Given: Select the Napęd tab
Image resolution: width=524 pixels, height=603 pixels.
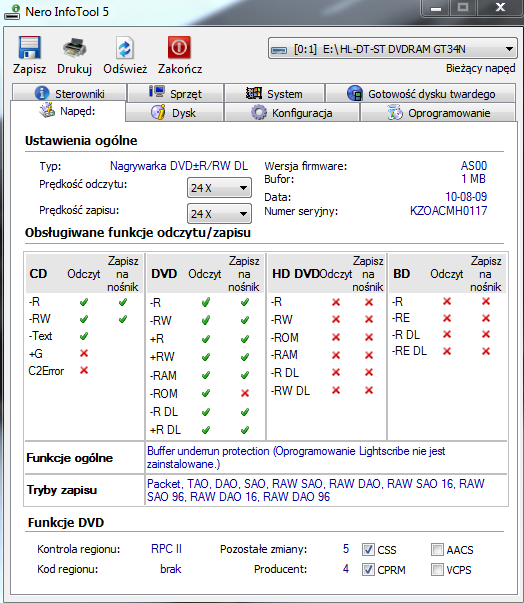Looking at the screenshot, I should (x=68, y=111).
